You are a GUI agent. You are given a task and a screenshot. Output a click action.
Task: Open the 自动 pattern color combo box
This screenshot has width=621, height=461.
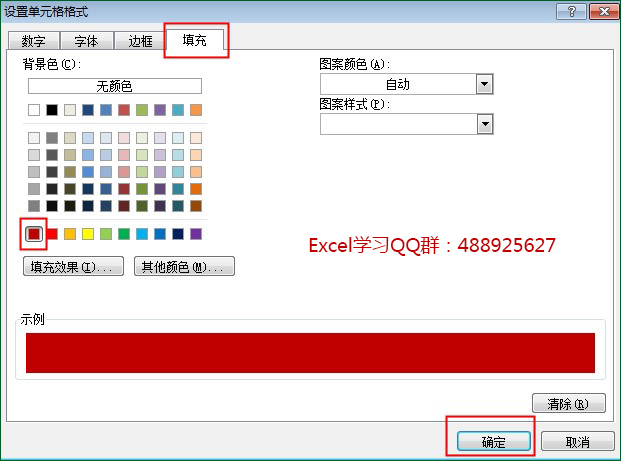tap(406, 84)
